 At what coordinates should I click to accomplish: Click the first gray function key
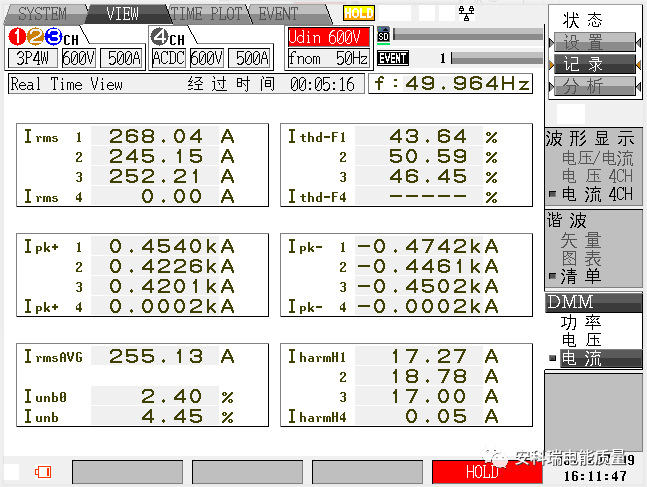128,472
